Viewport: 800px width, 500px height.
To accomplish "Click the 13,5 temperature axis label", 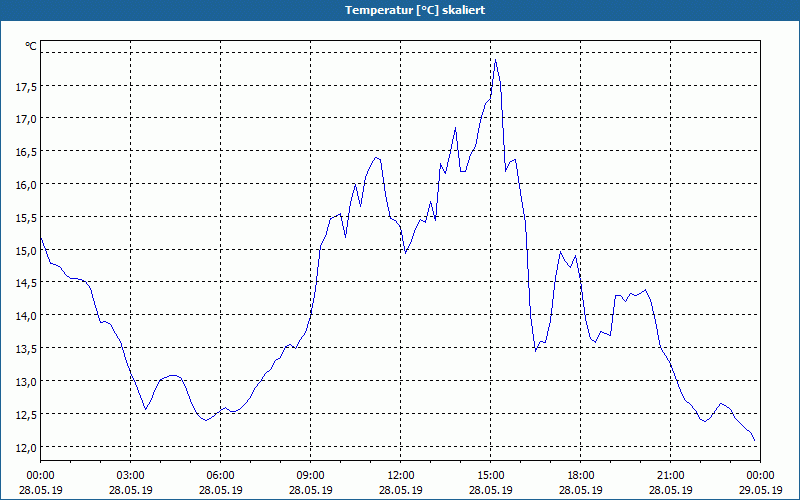I will pyautogui.click(x=26, y=348).
